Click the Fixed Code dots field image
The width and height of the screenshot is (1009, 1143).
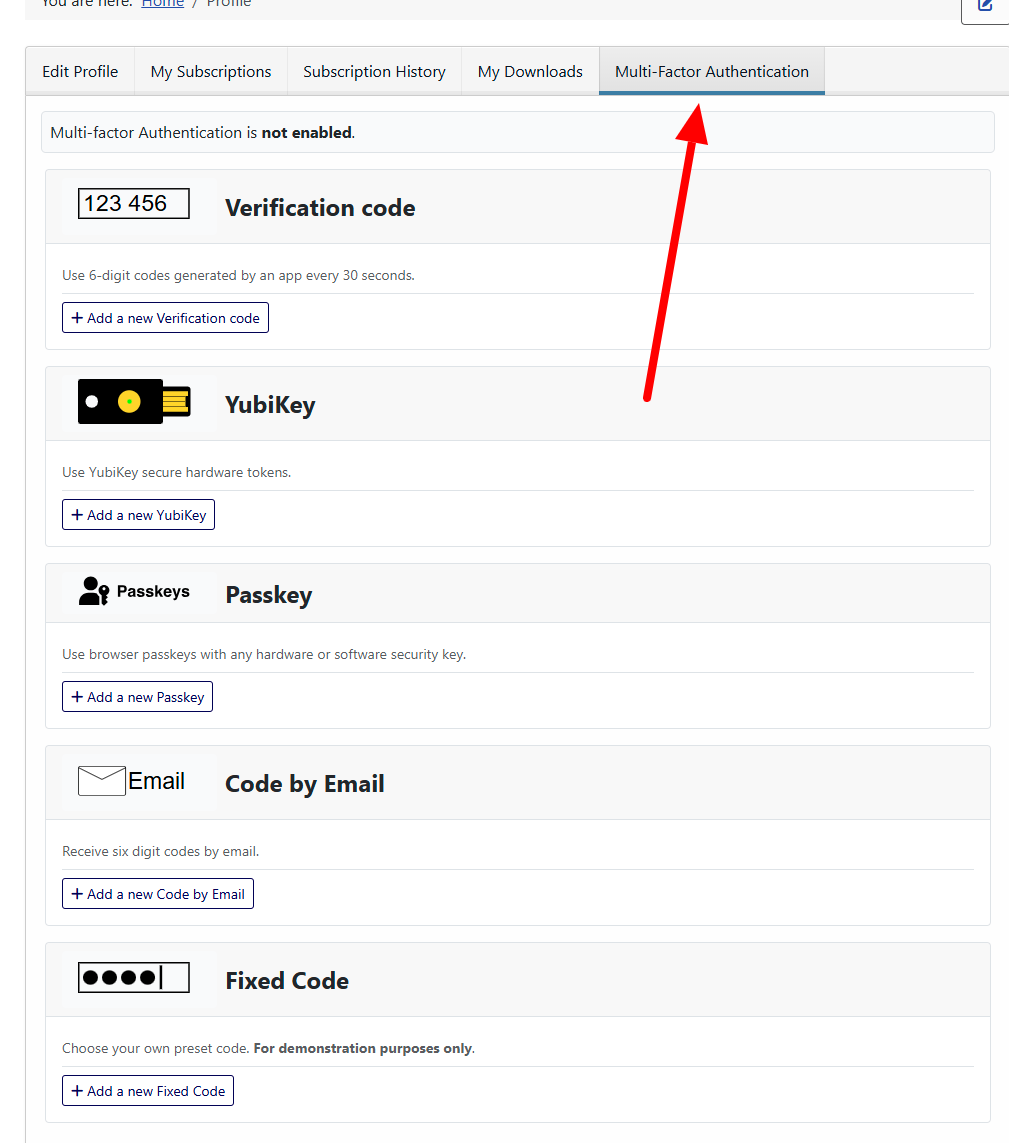pyautogui.click(x=133, y=978)
